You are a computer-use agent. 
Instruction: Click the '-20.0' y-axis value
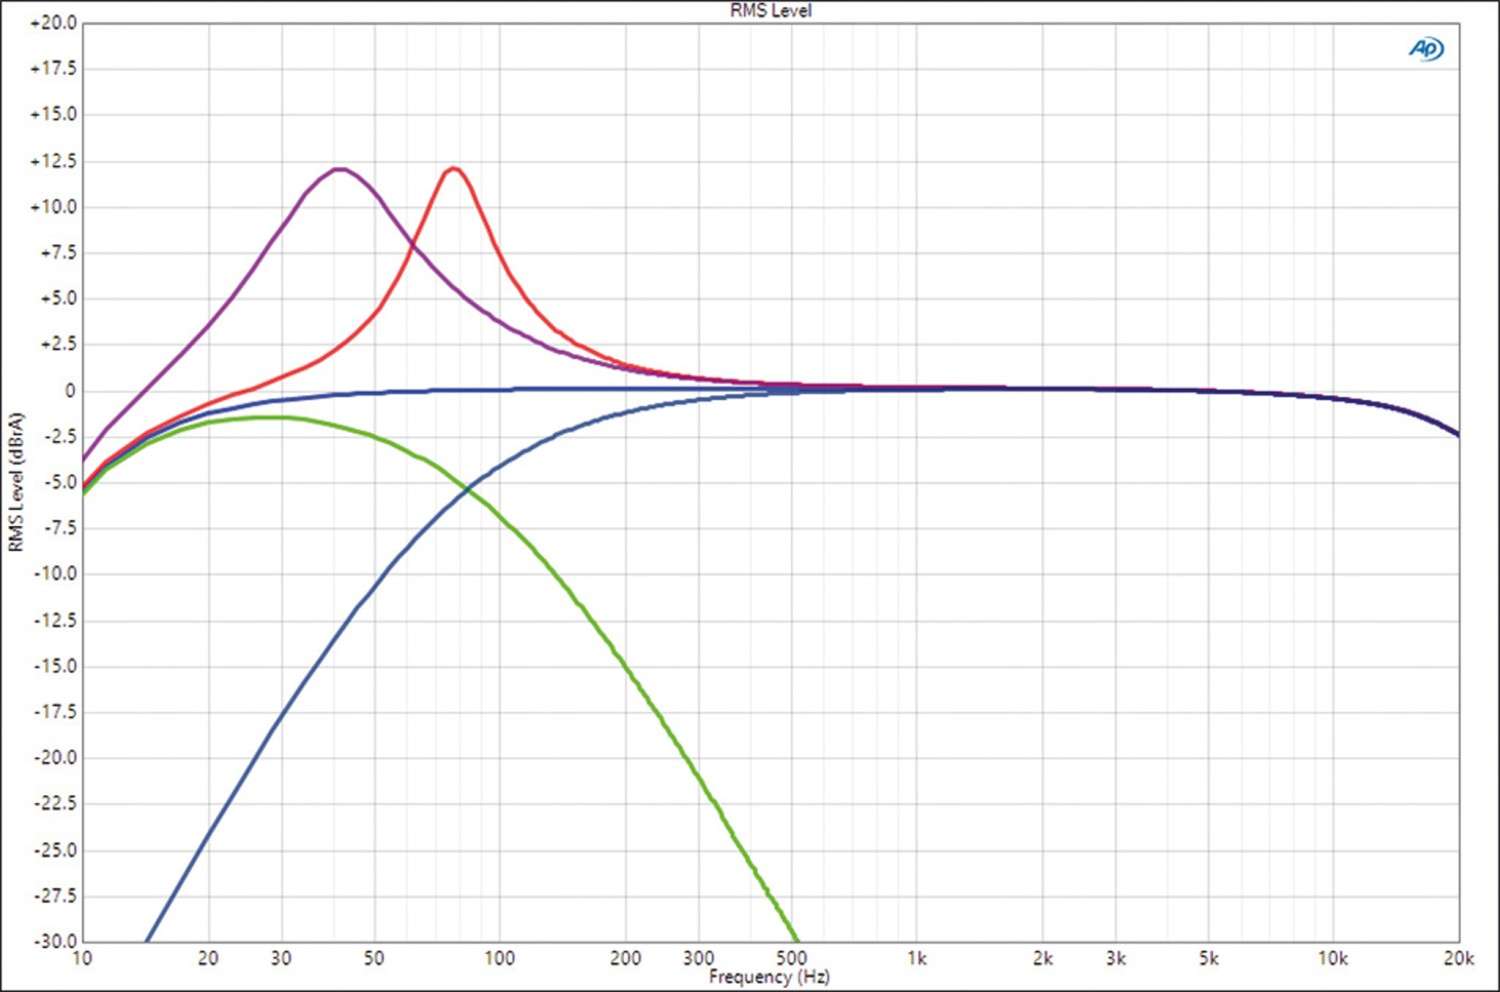(x=55, y=758)
